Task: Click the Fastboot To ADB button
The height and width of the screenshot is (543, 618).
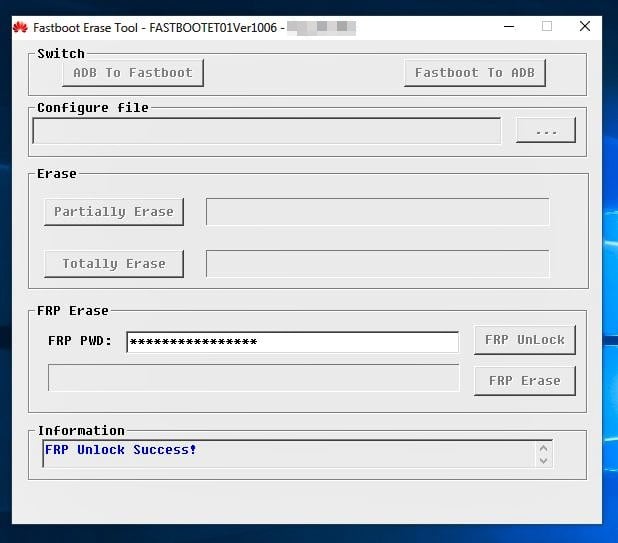Action: point(475,73)
